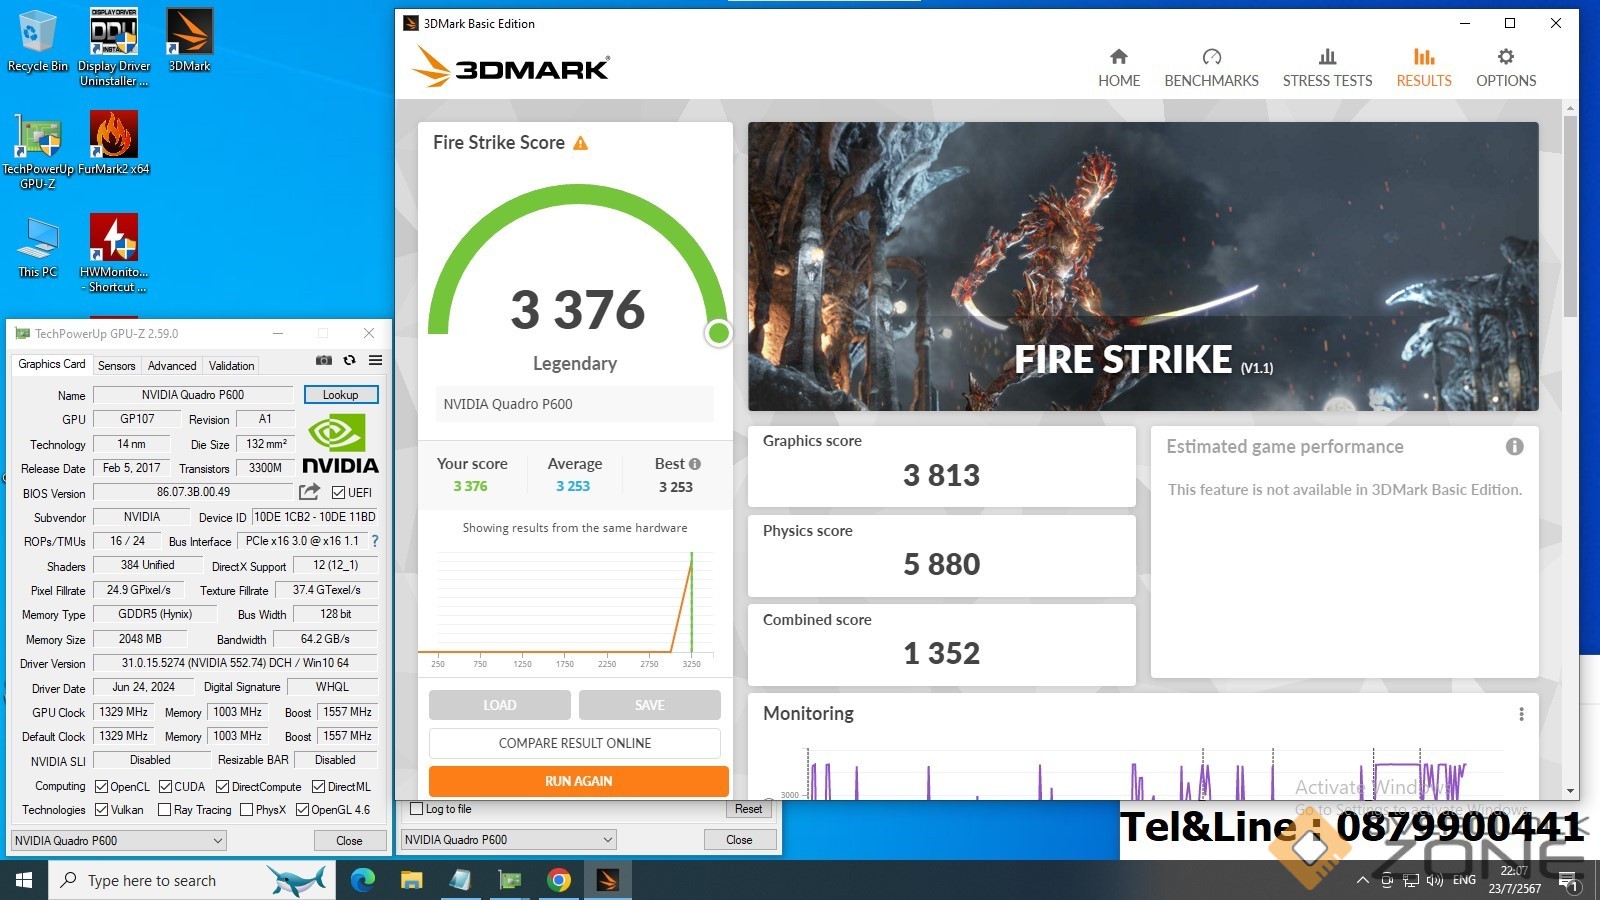Open the STRESS TESTS section
Viewport: 1600px width, 900px height.
tap(1327, 68)
